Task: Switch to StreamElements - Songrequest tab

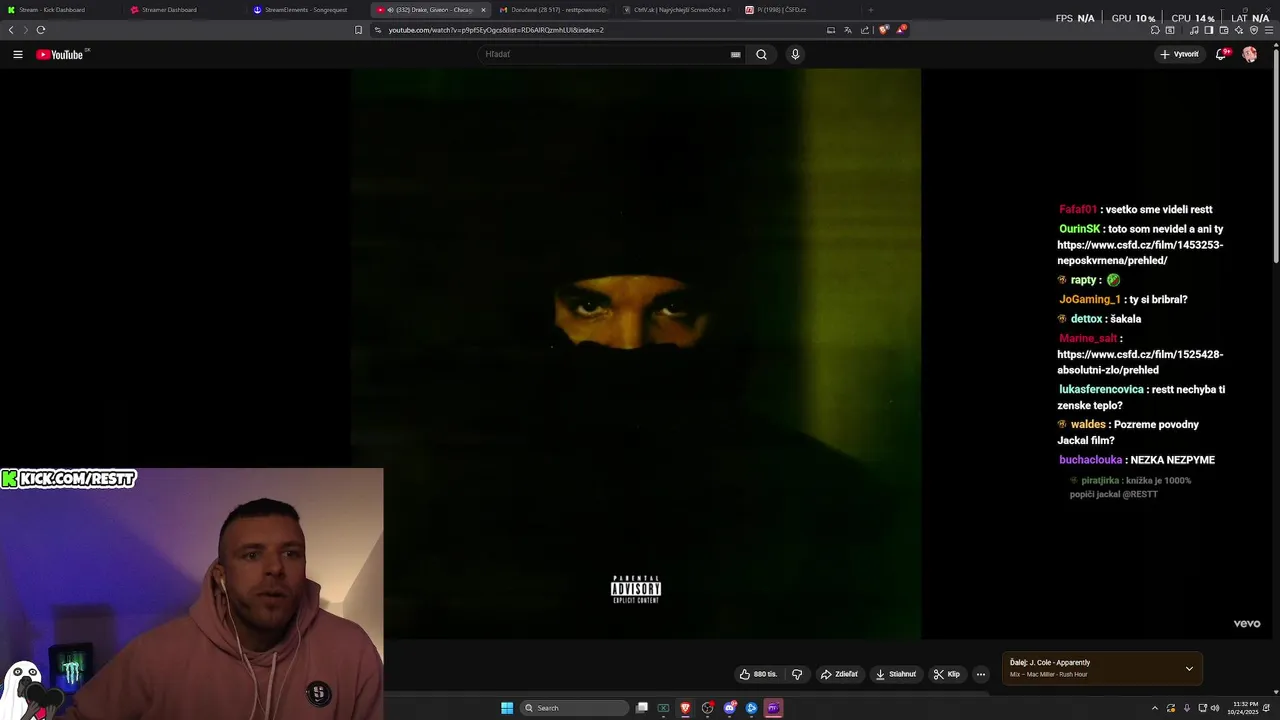Action: pos(305,10)
